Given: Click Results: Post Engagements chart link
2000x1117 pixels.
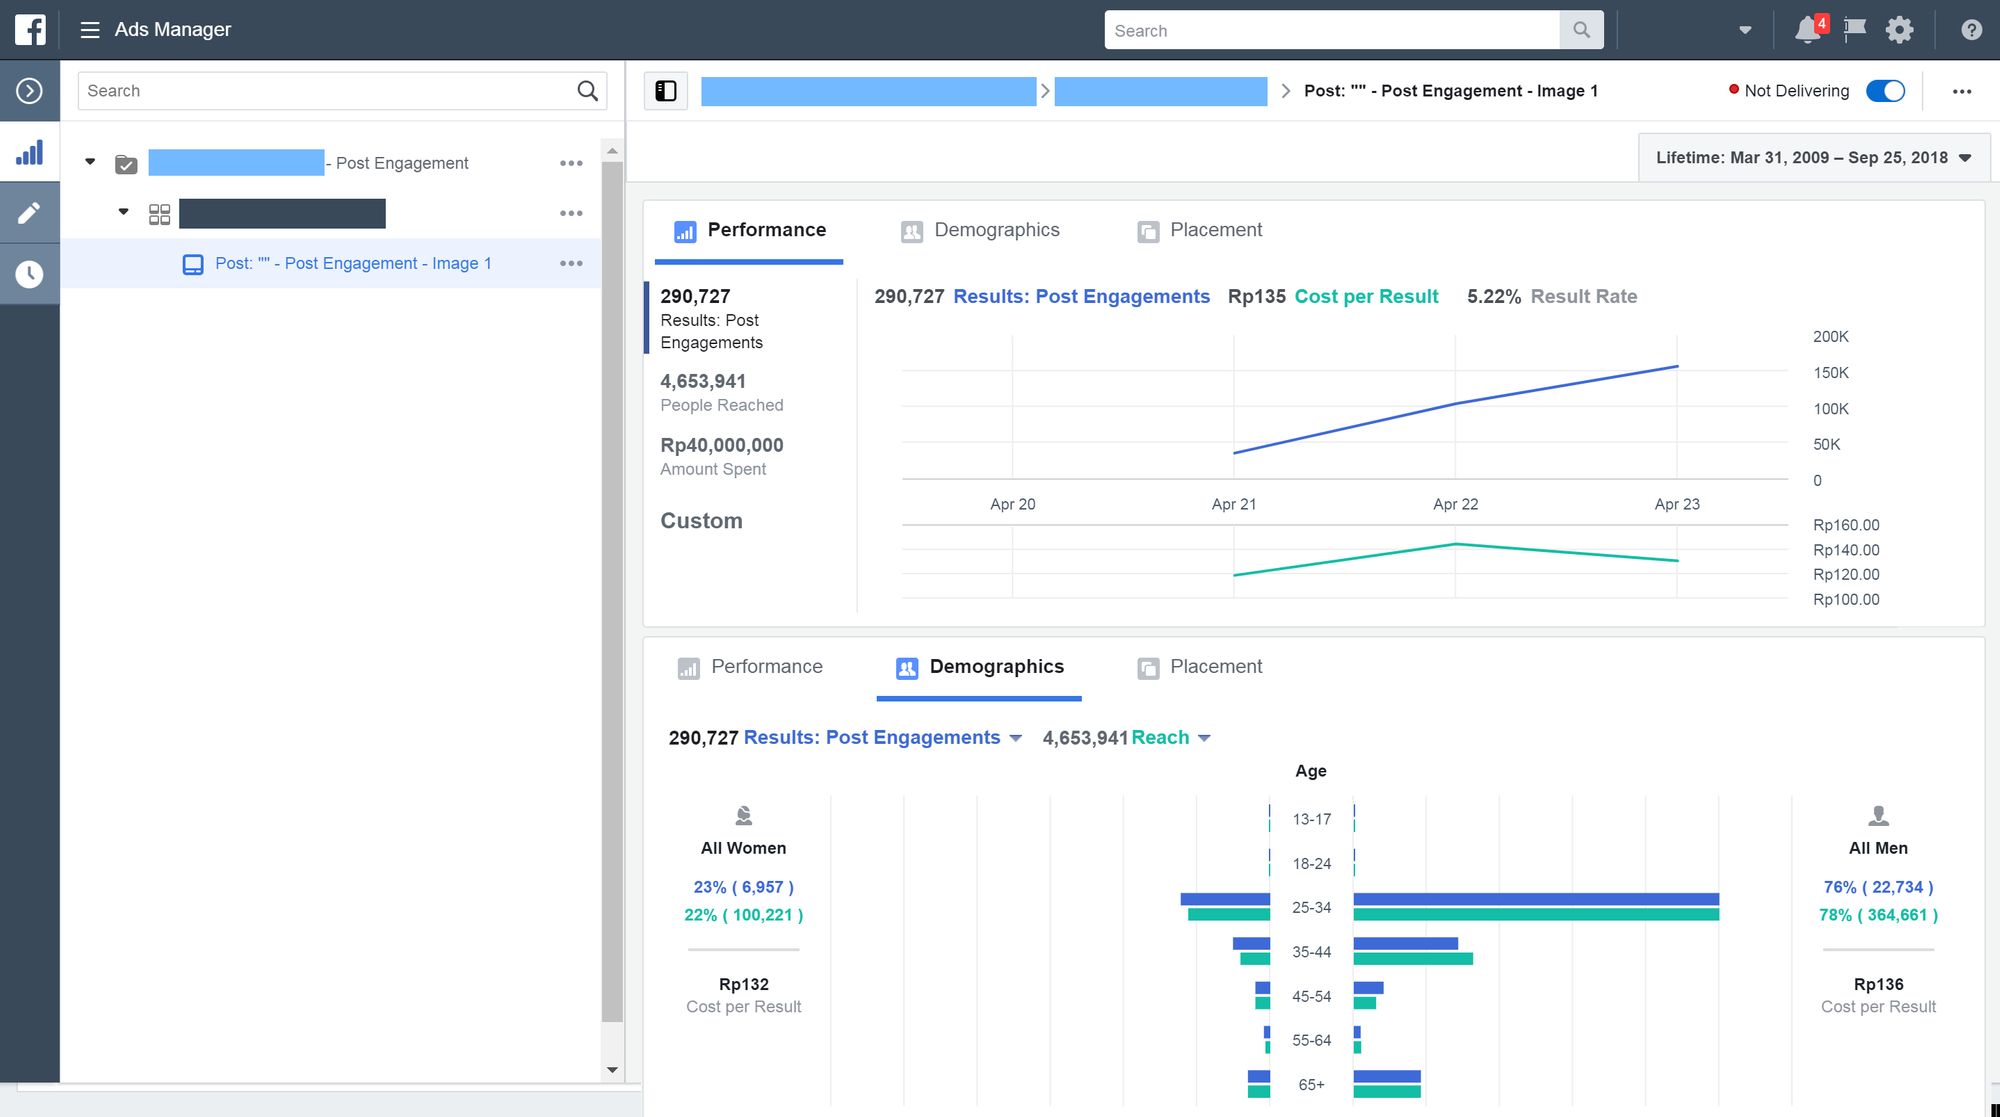Looking at the screenshot, I should click(x=1081, y=297).
